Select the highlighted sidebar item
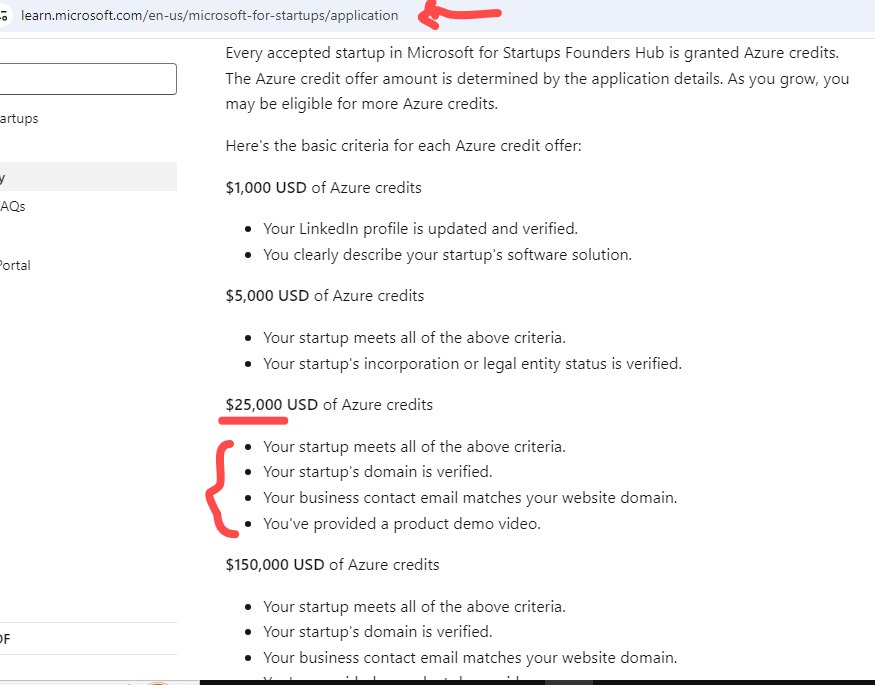 [88, 177]
